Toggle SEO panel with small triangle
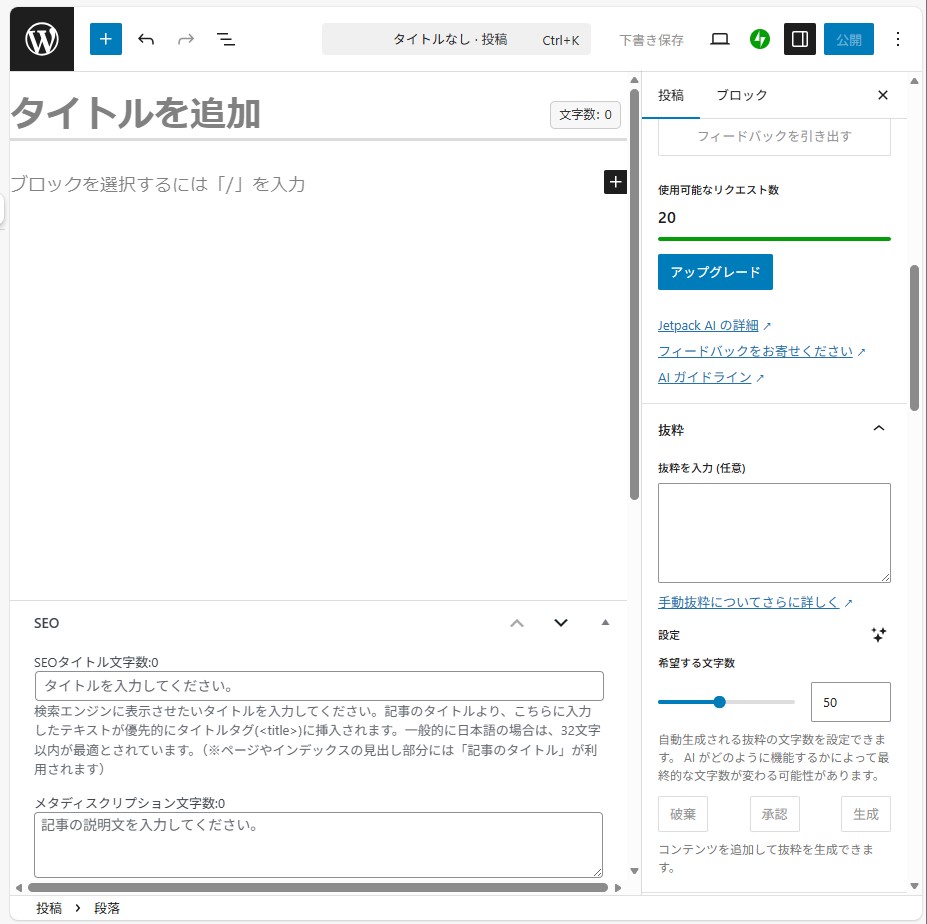This screenshot has width=927, height=924. tap(605, 623)
